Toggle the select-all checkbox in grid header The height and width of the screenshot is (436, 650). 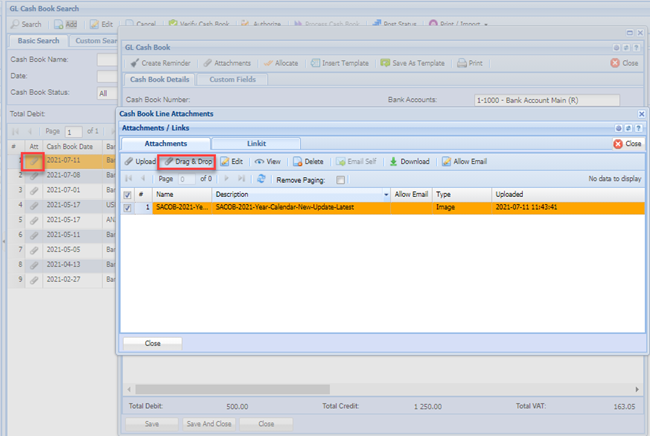click(126, 194)
